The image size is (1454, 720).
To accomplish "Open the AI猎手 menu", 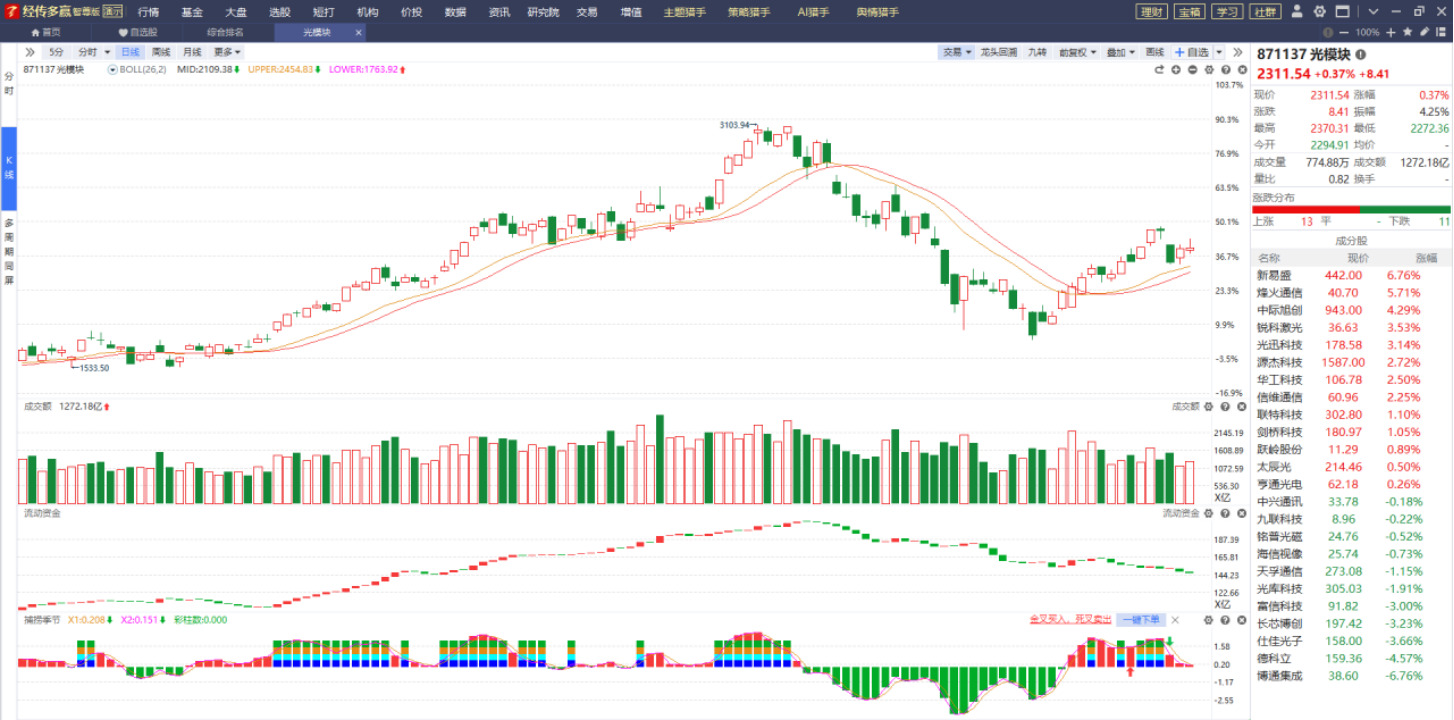I will [x=813, y=12].
